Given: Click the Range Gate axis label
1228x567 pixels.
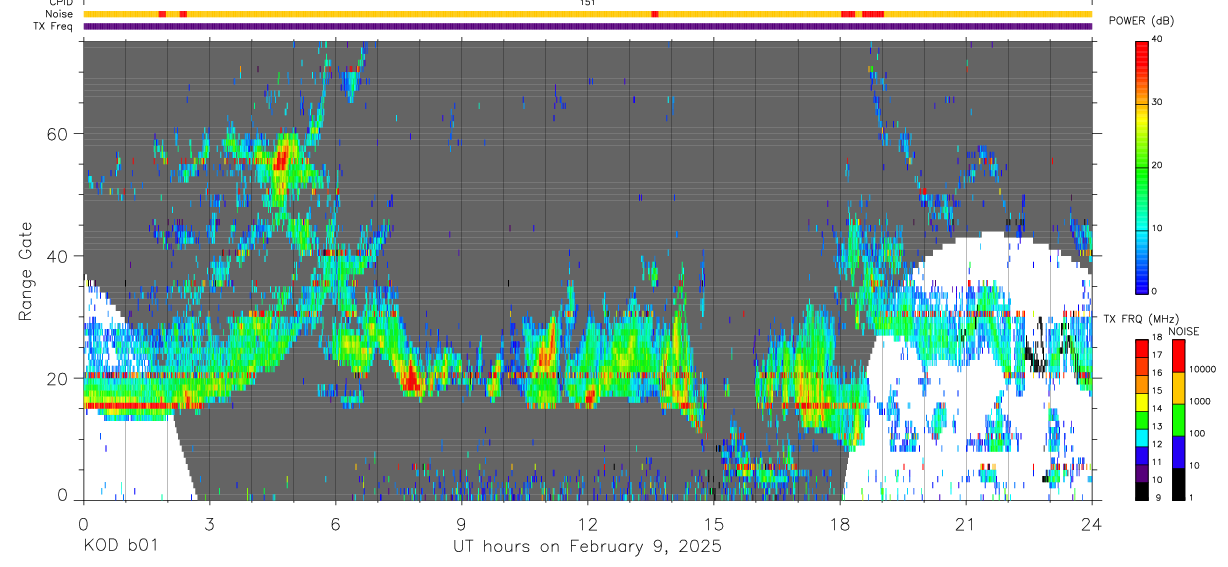Looking at the screenshot, I should pos(25,272).
